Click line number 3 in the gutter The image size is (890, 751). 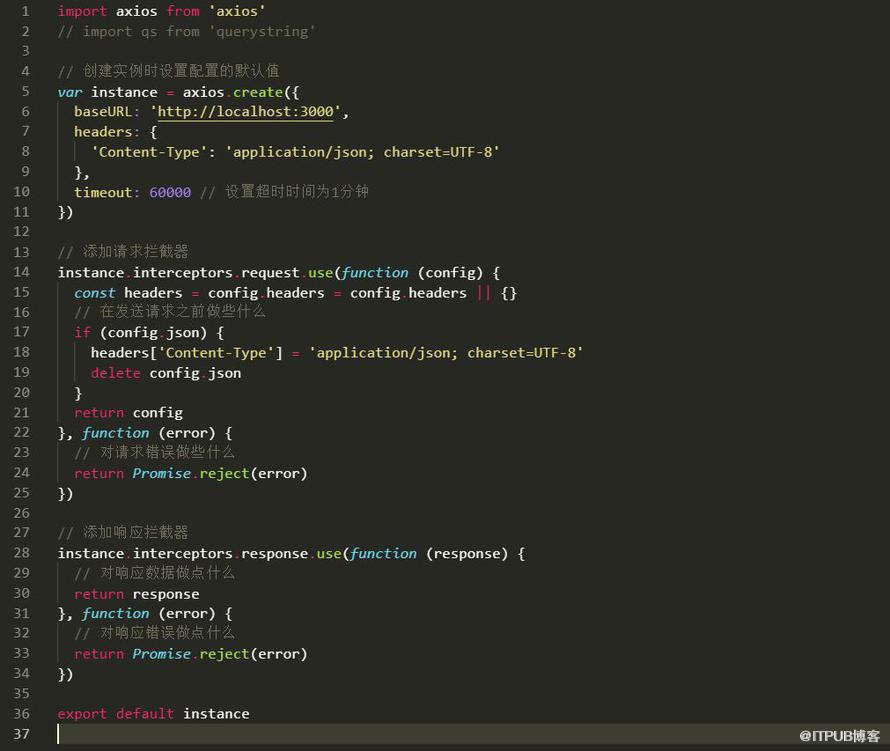click(x=25, y=51)
